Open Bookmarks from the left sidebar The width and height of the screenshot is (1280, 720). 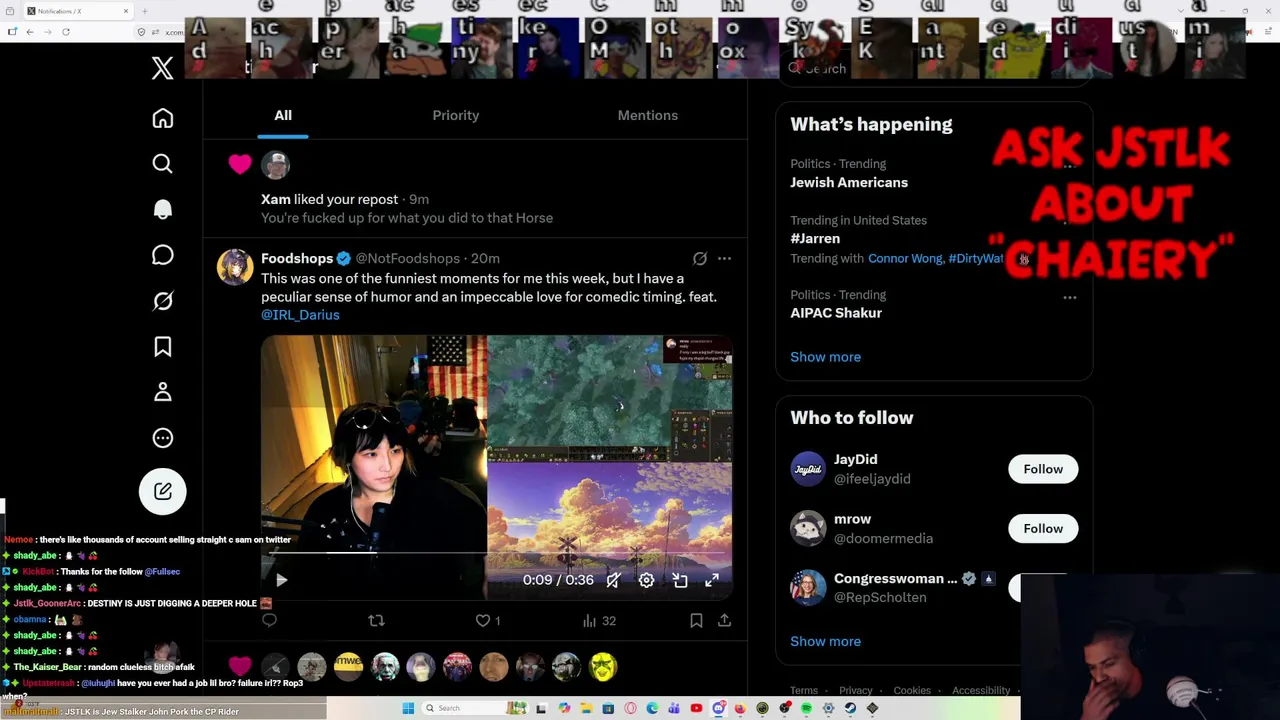click(162, 346)
